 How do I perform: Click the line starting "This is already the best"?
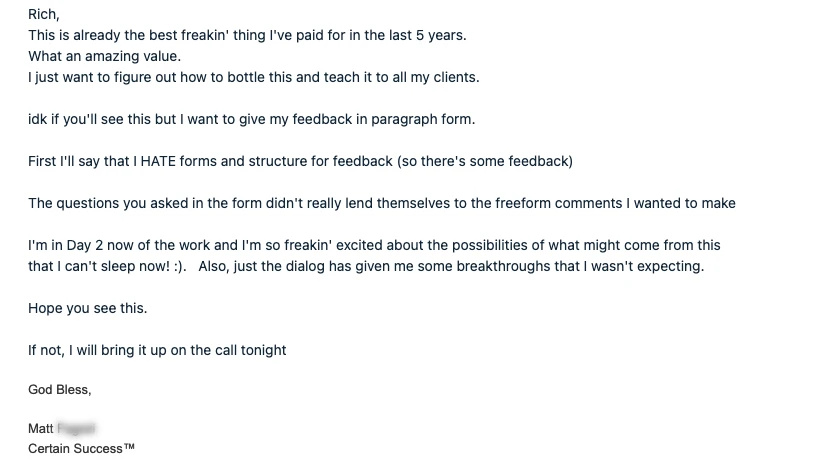point(247,35)
